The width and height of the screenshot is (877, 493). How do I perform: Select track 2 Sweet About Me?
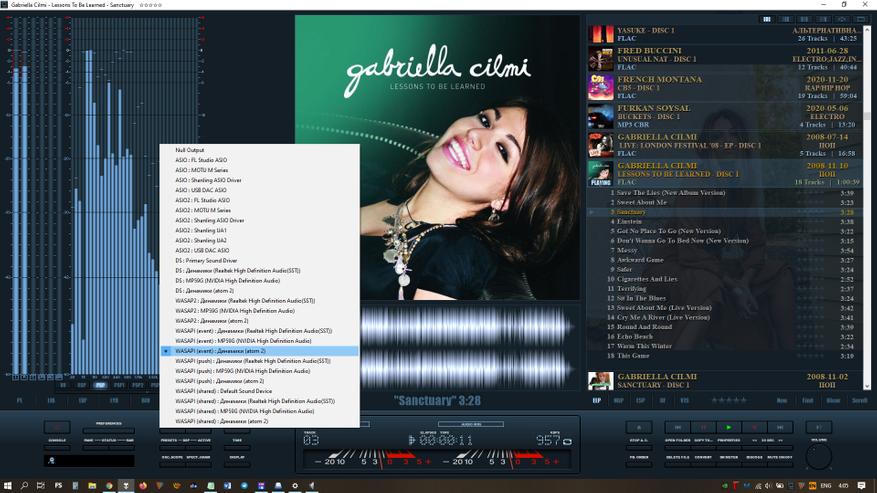[x=725, y=202]
